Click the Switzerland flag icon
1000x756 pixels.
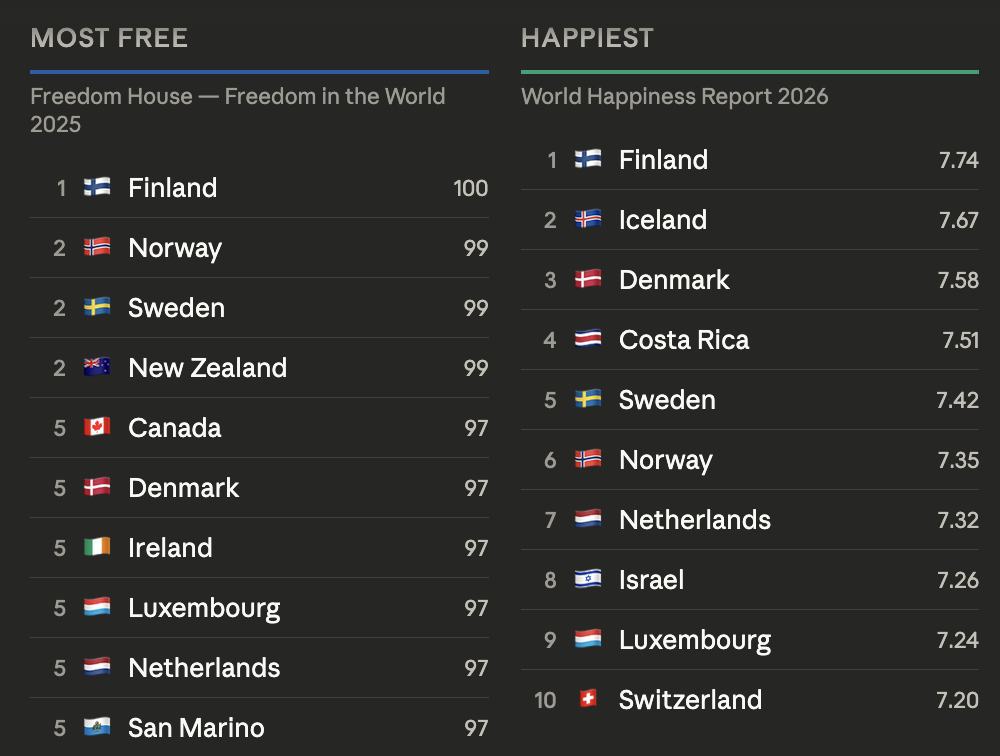588,699
